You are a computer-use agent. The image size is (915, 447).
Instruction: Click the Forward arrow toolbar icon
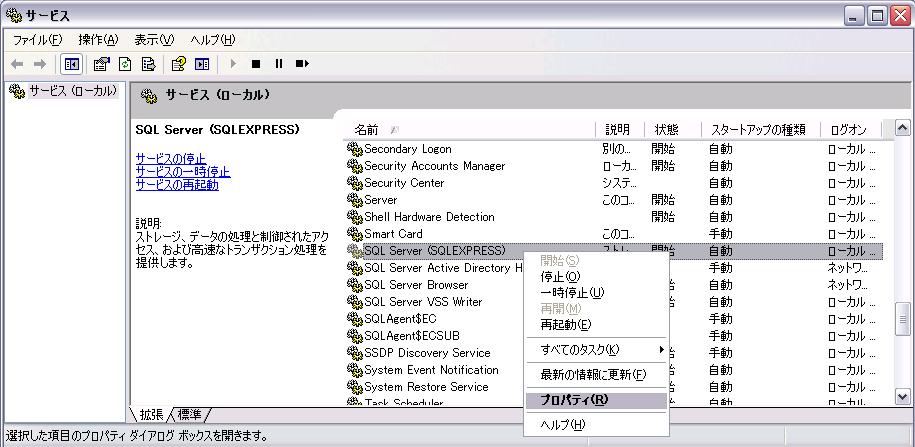pos(40,64)
